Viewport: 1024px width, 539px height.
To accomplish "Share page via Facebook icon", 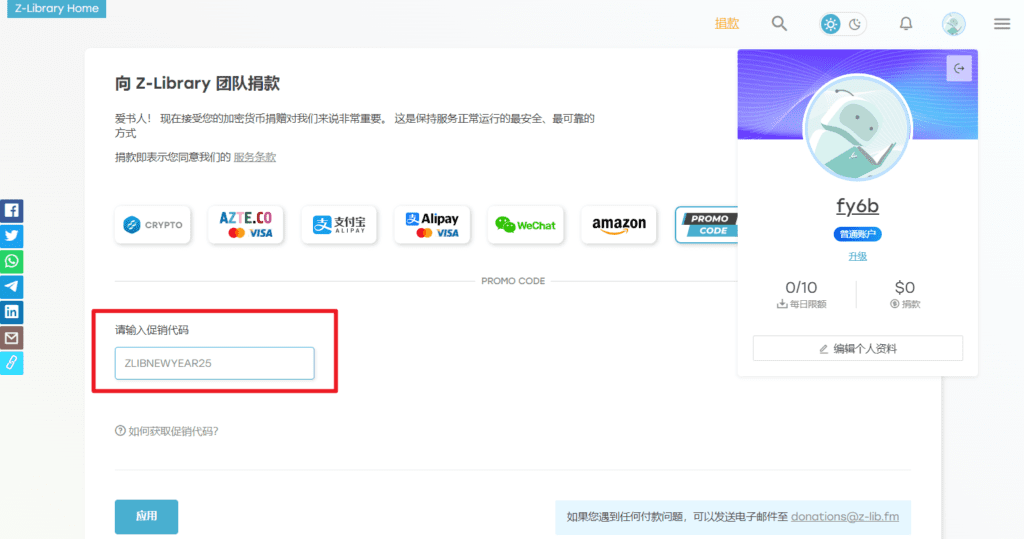I will 12,210.
